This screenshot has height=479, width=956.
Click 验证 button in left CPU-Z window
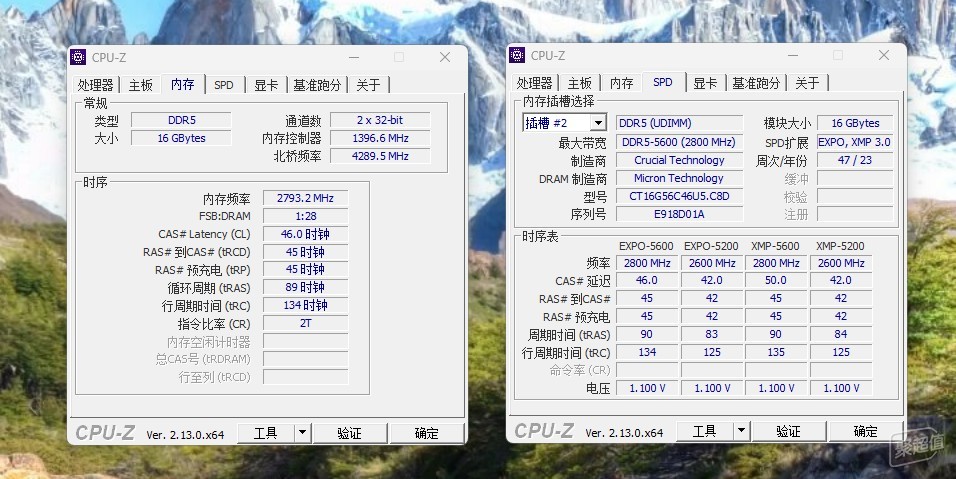point(349,433)
